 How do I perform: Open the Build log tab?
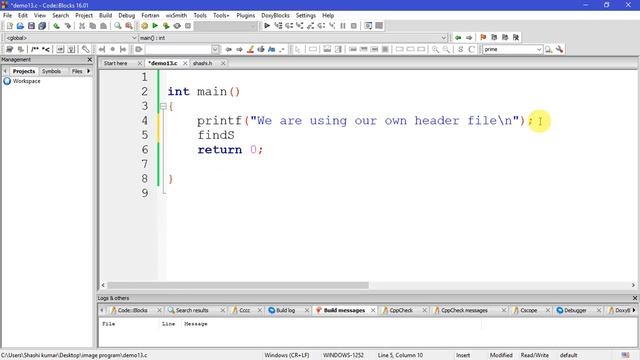[285, 310]
